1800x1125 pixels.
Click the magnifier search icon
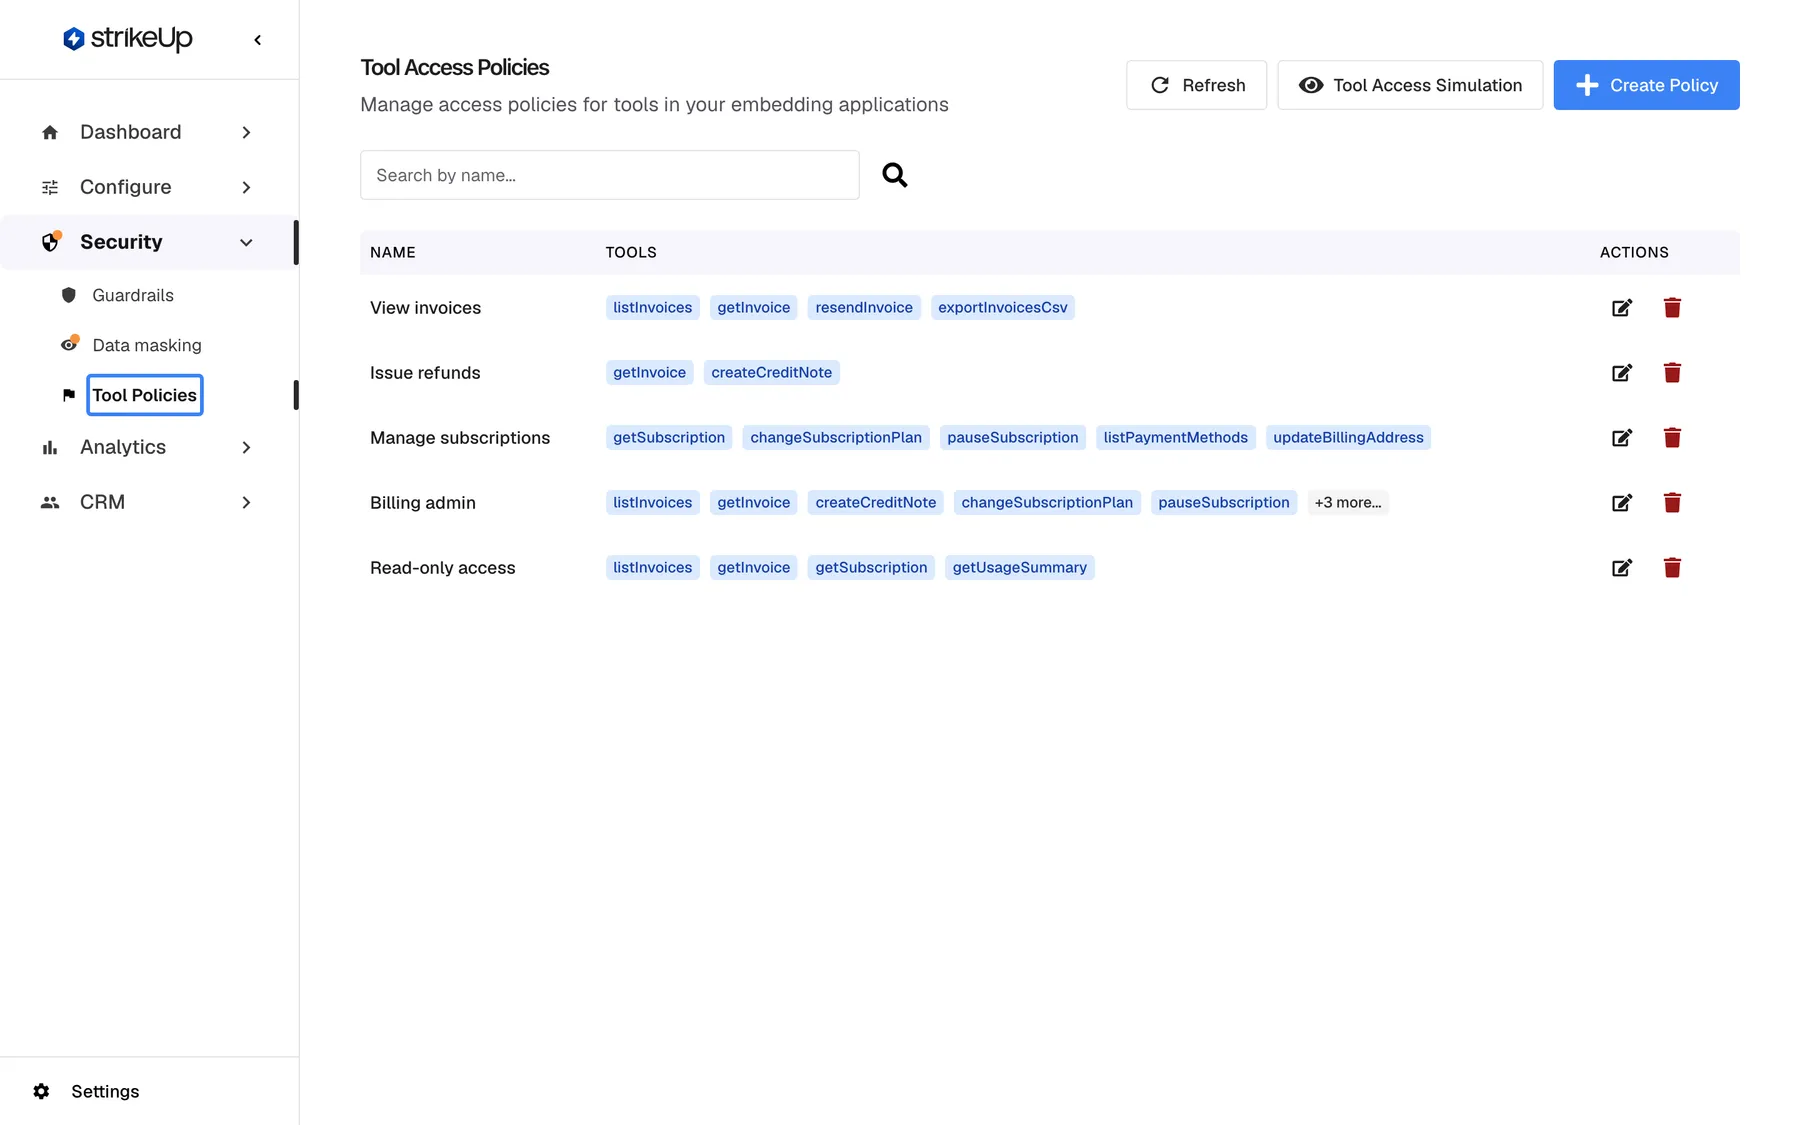(894, 175)
